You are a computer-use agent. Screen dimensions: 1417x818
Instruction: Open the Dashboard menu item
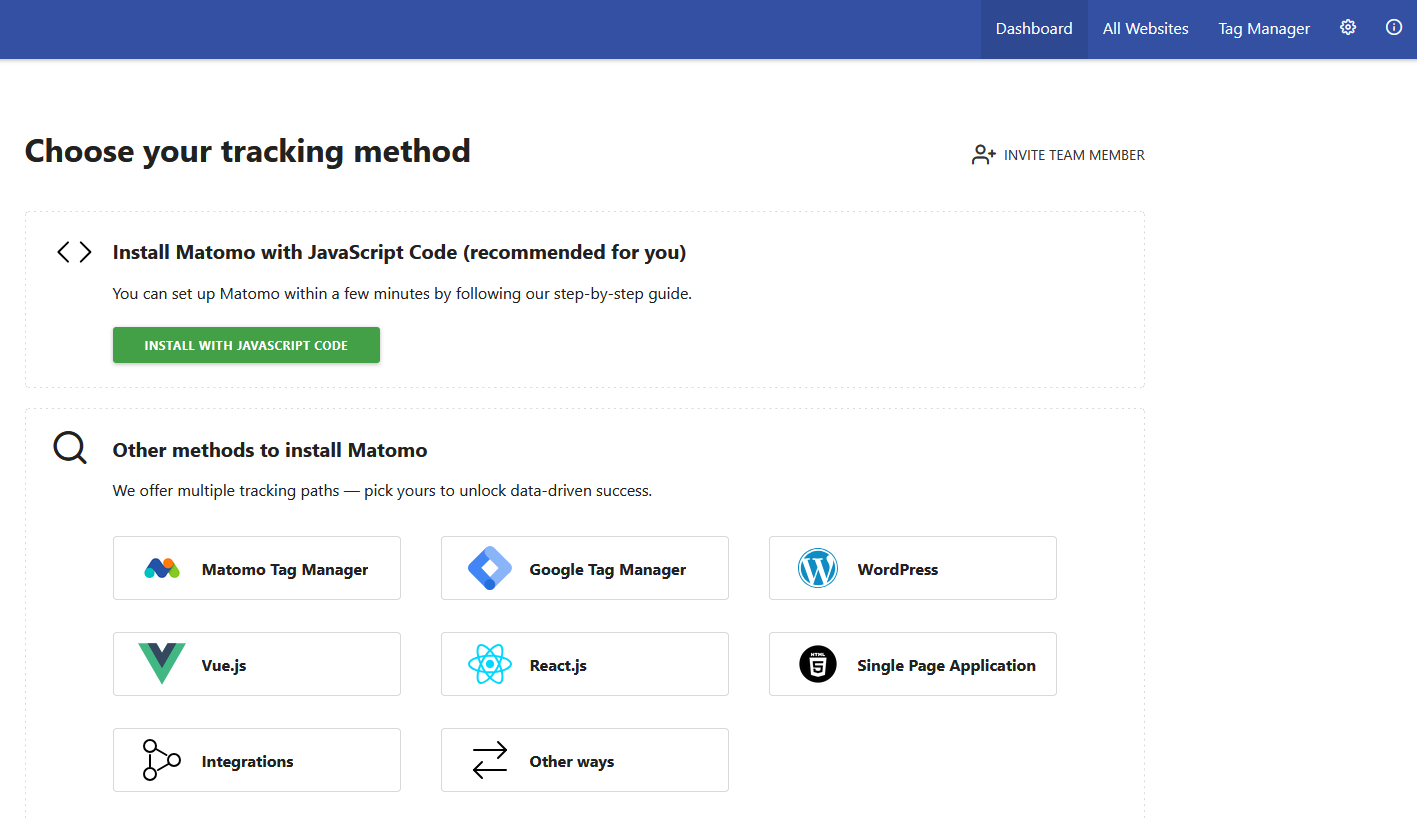coord(1034,29)
